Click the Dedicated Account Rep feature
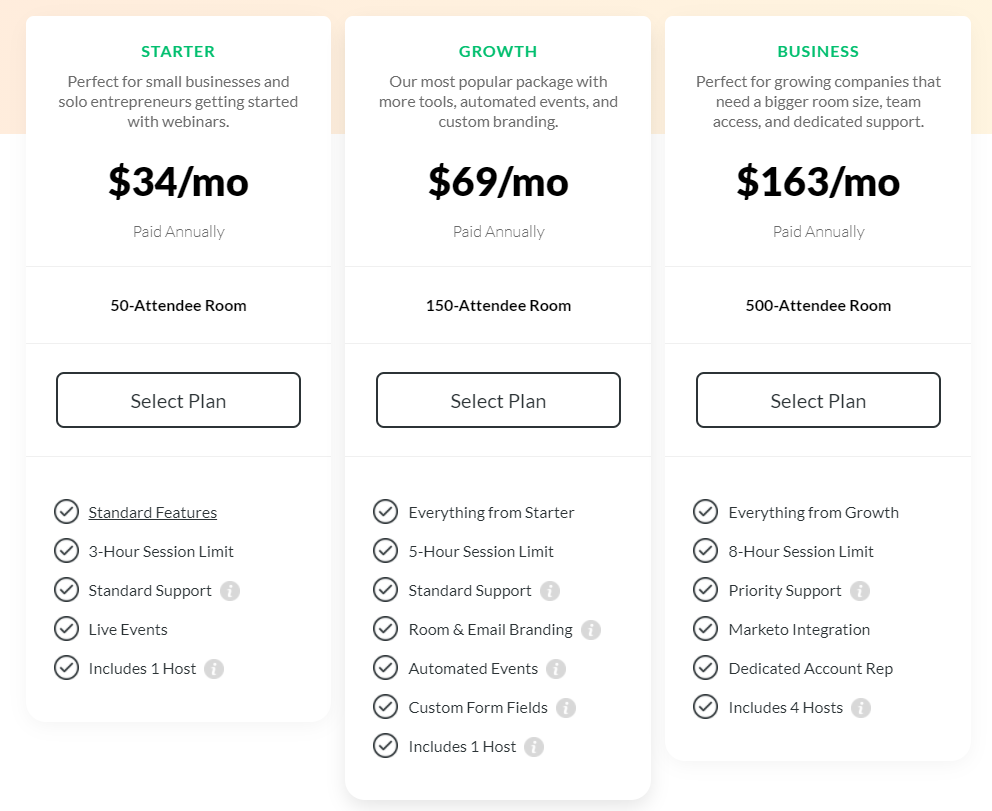The height and width of the screenshot is (811, 992). pos(810,669)
